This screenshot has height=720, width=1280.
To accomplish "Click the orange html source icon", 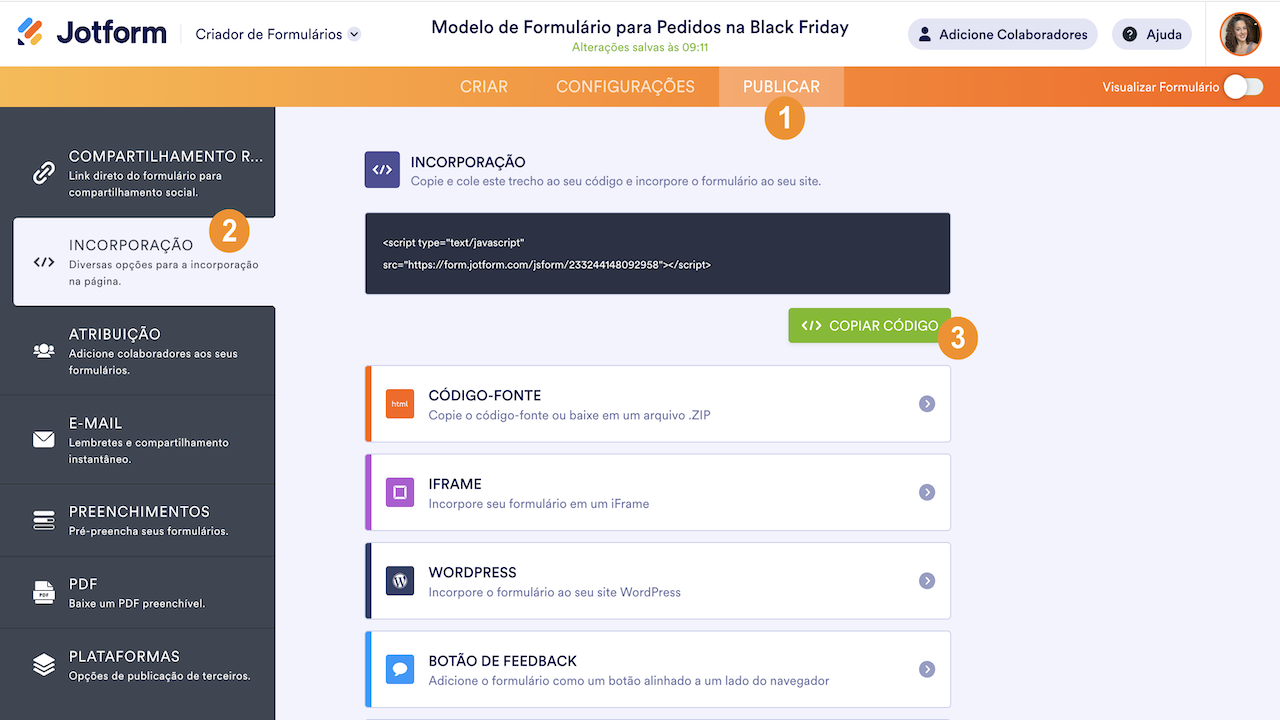I will pos(400,404).
